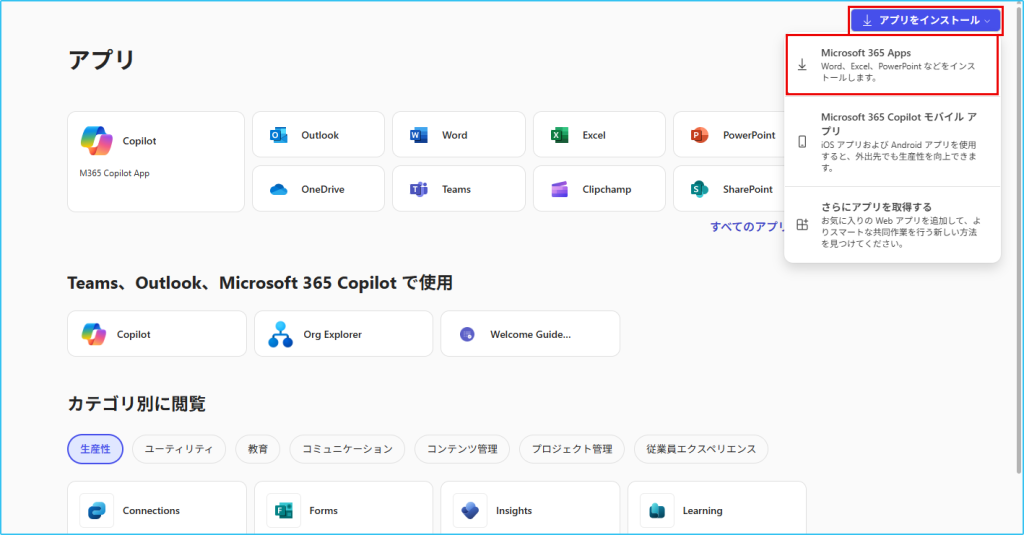Open the Connections card label

[x=151, y=511]
